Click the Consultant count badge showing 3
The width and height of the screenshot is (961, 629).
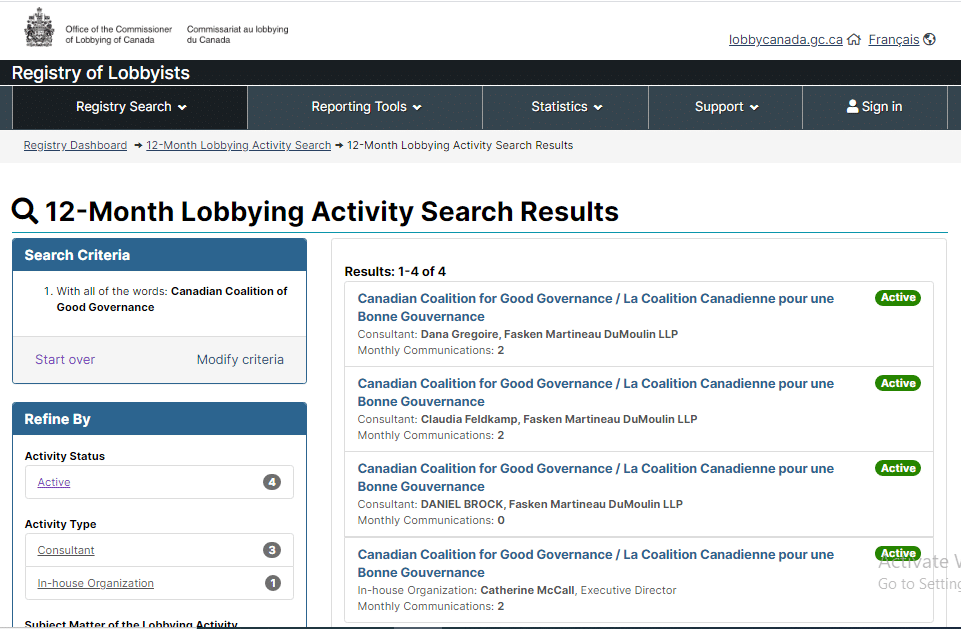(272, 550)
